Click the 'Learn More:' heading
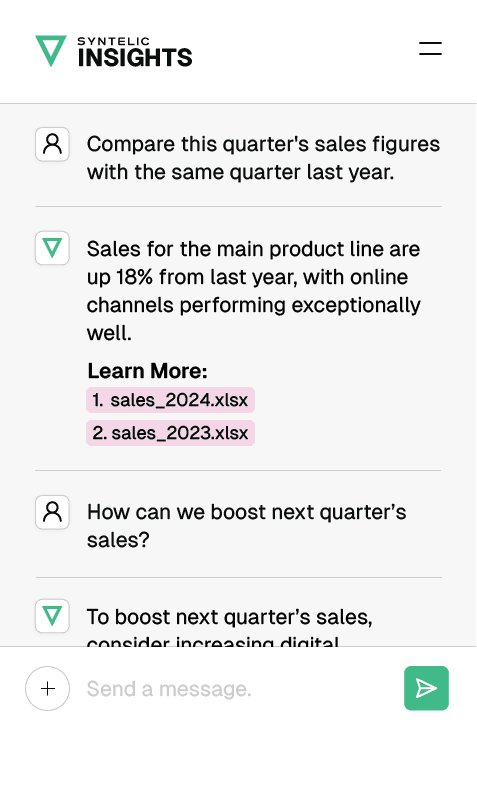 147,370
